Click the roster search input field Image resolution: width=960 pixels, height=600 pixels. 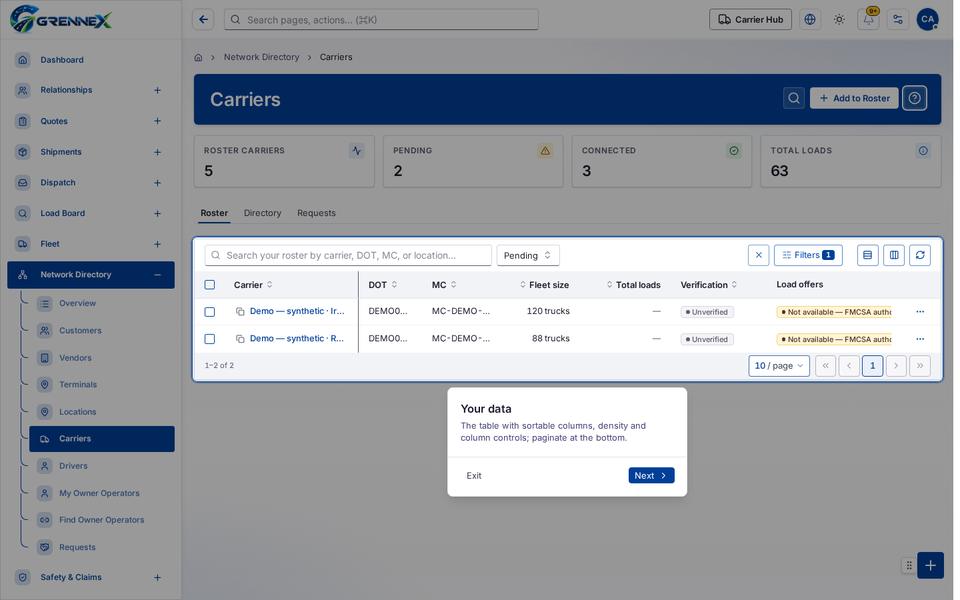pyautogui.click(x=348, y=255)
